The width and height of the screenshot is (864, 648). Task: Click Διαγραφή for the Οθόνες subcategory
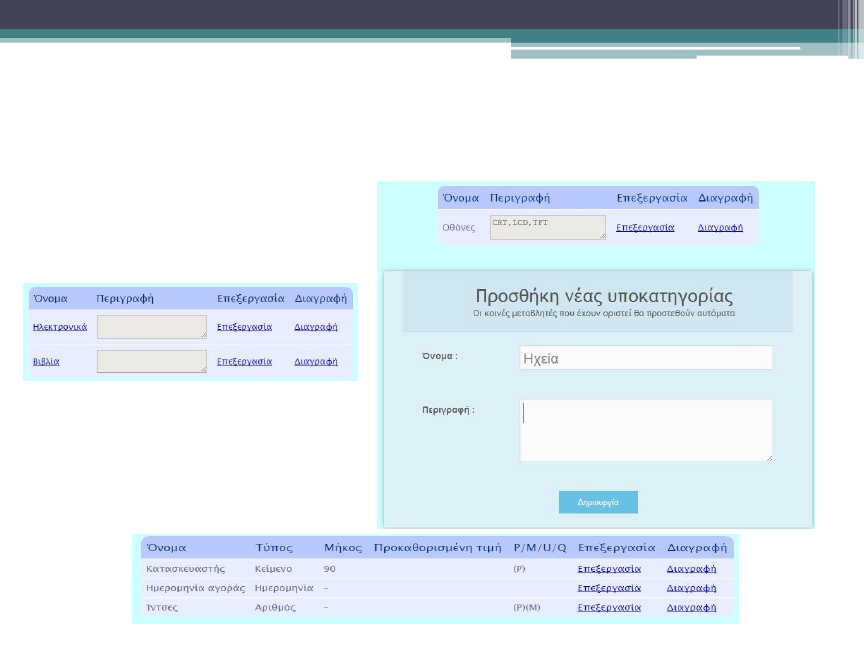(720, 228)
